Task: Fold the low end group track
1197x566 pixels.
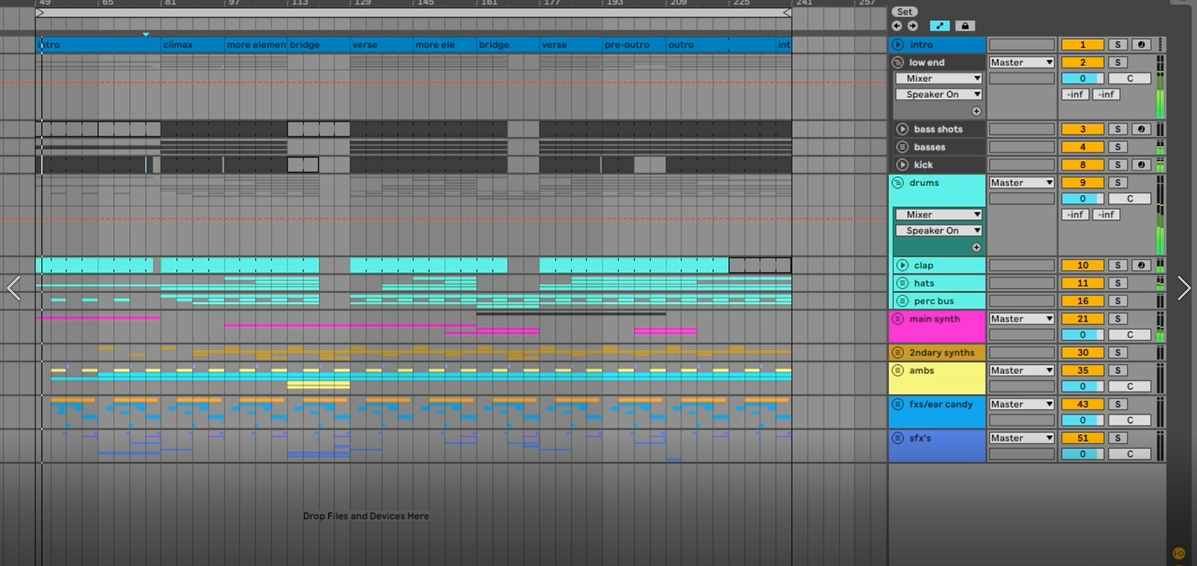Action: click(898, 63)
